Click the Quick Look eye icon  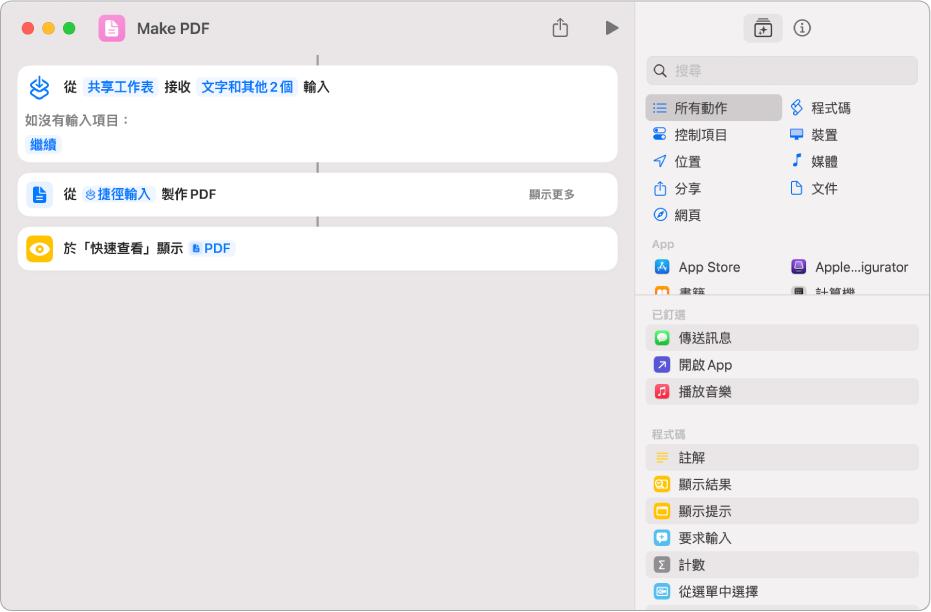pos(39,249)
